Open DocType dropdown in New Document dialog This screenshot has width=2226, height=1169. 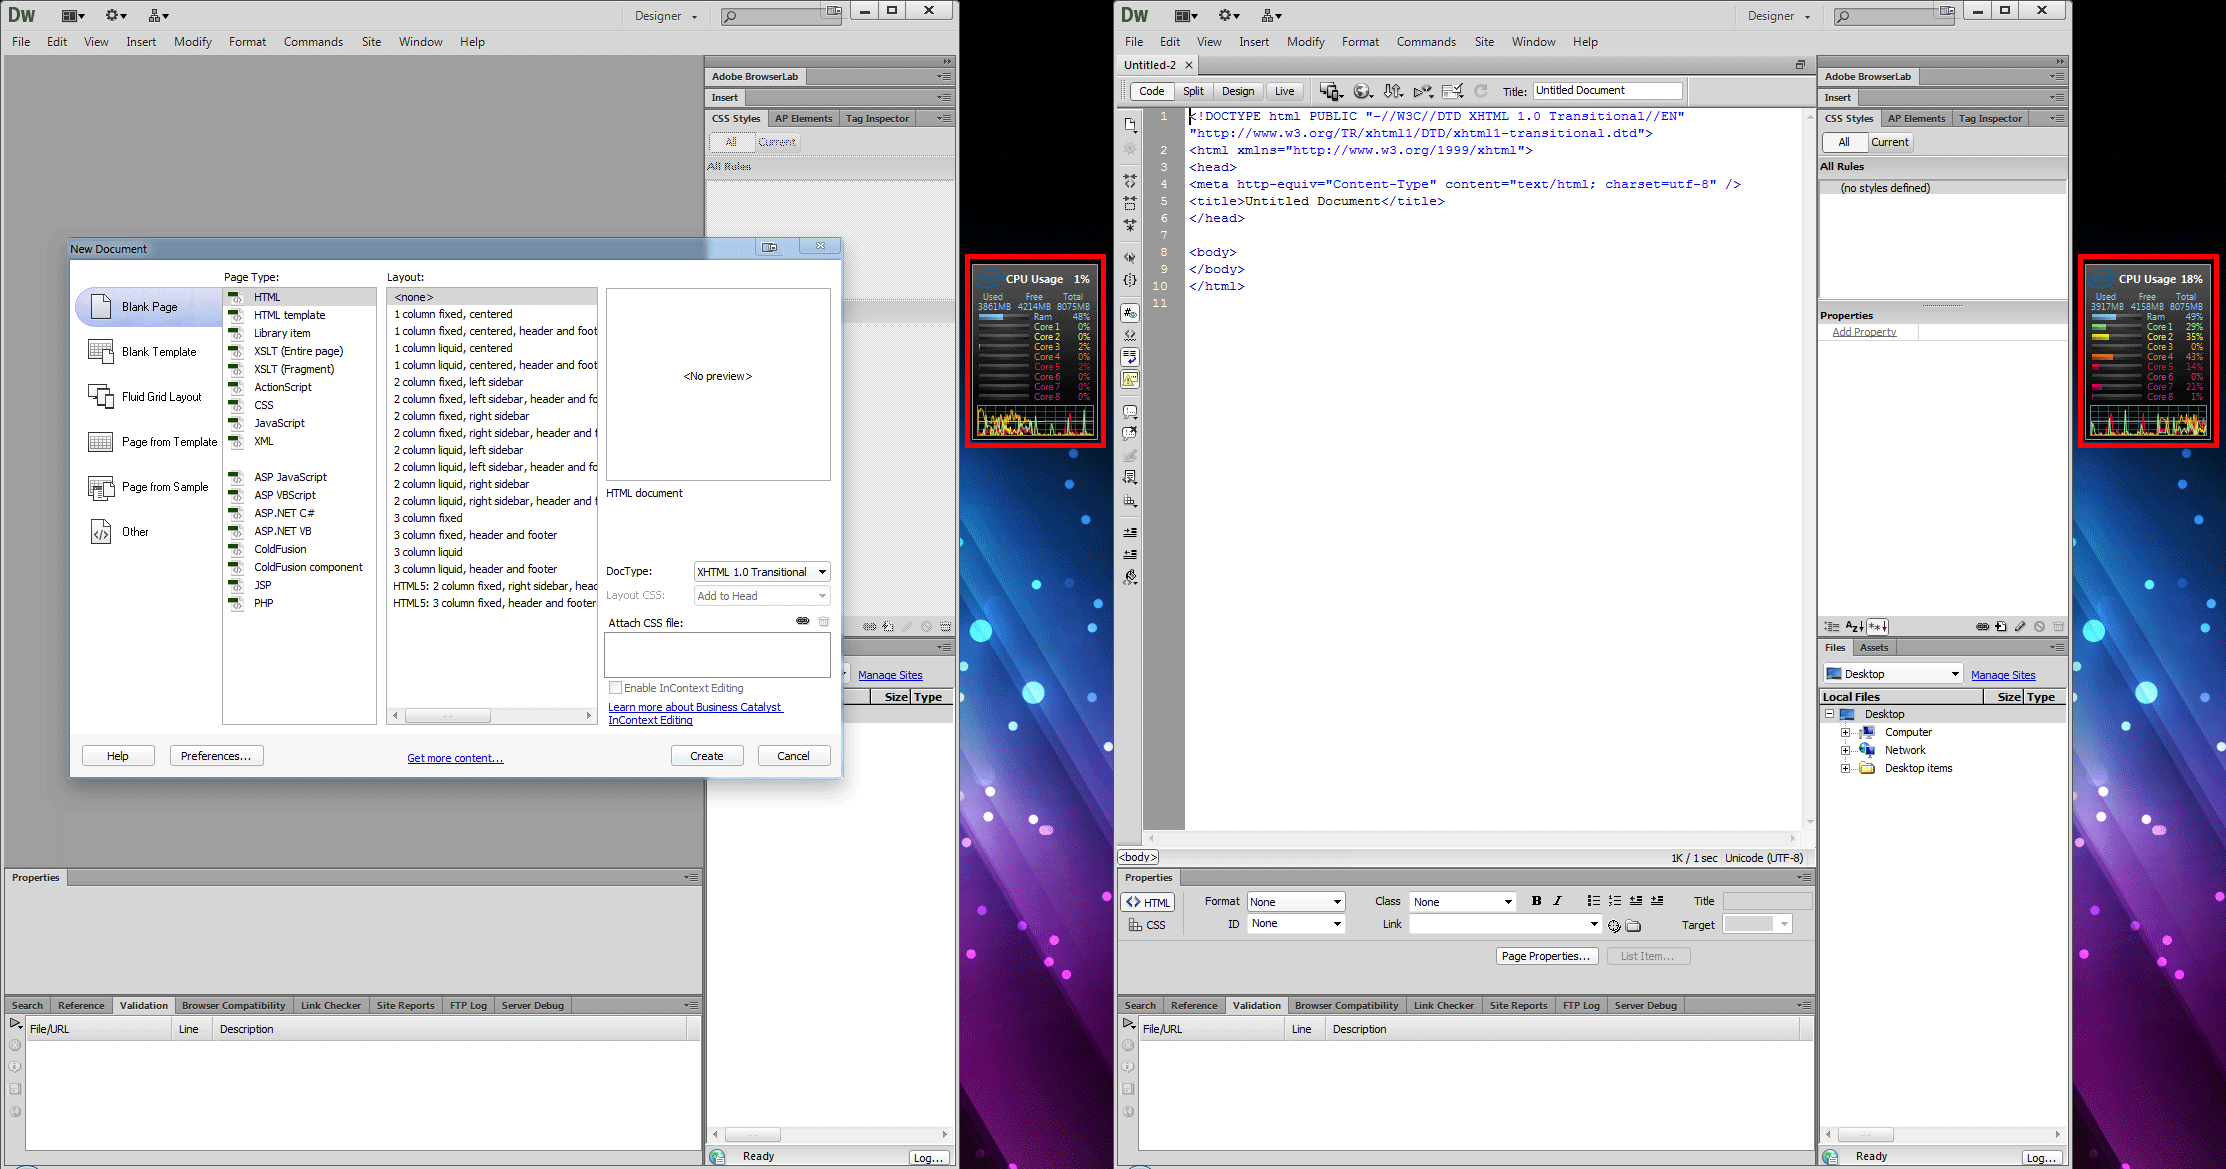(762, 572)
